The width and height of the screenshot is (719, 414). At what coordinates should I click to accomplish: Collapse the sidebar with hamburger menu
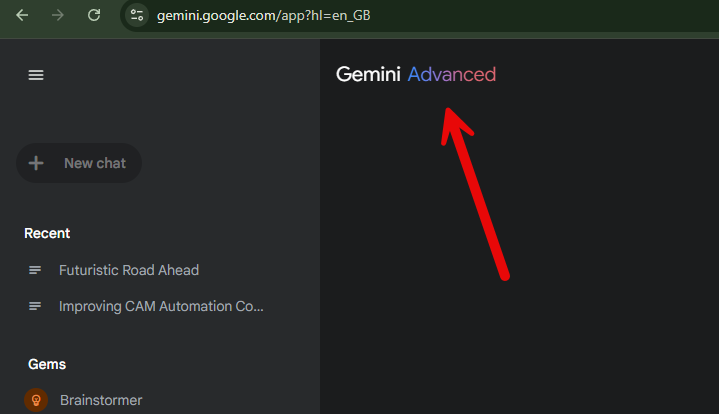click(36, 75)
